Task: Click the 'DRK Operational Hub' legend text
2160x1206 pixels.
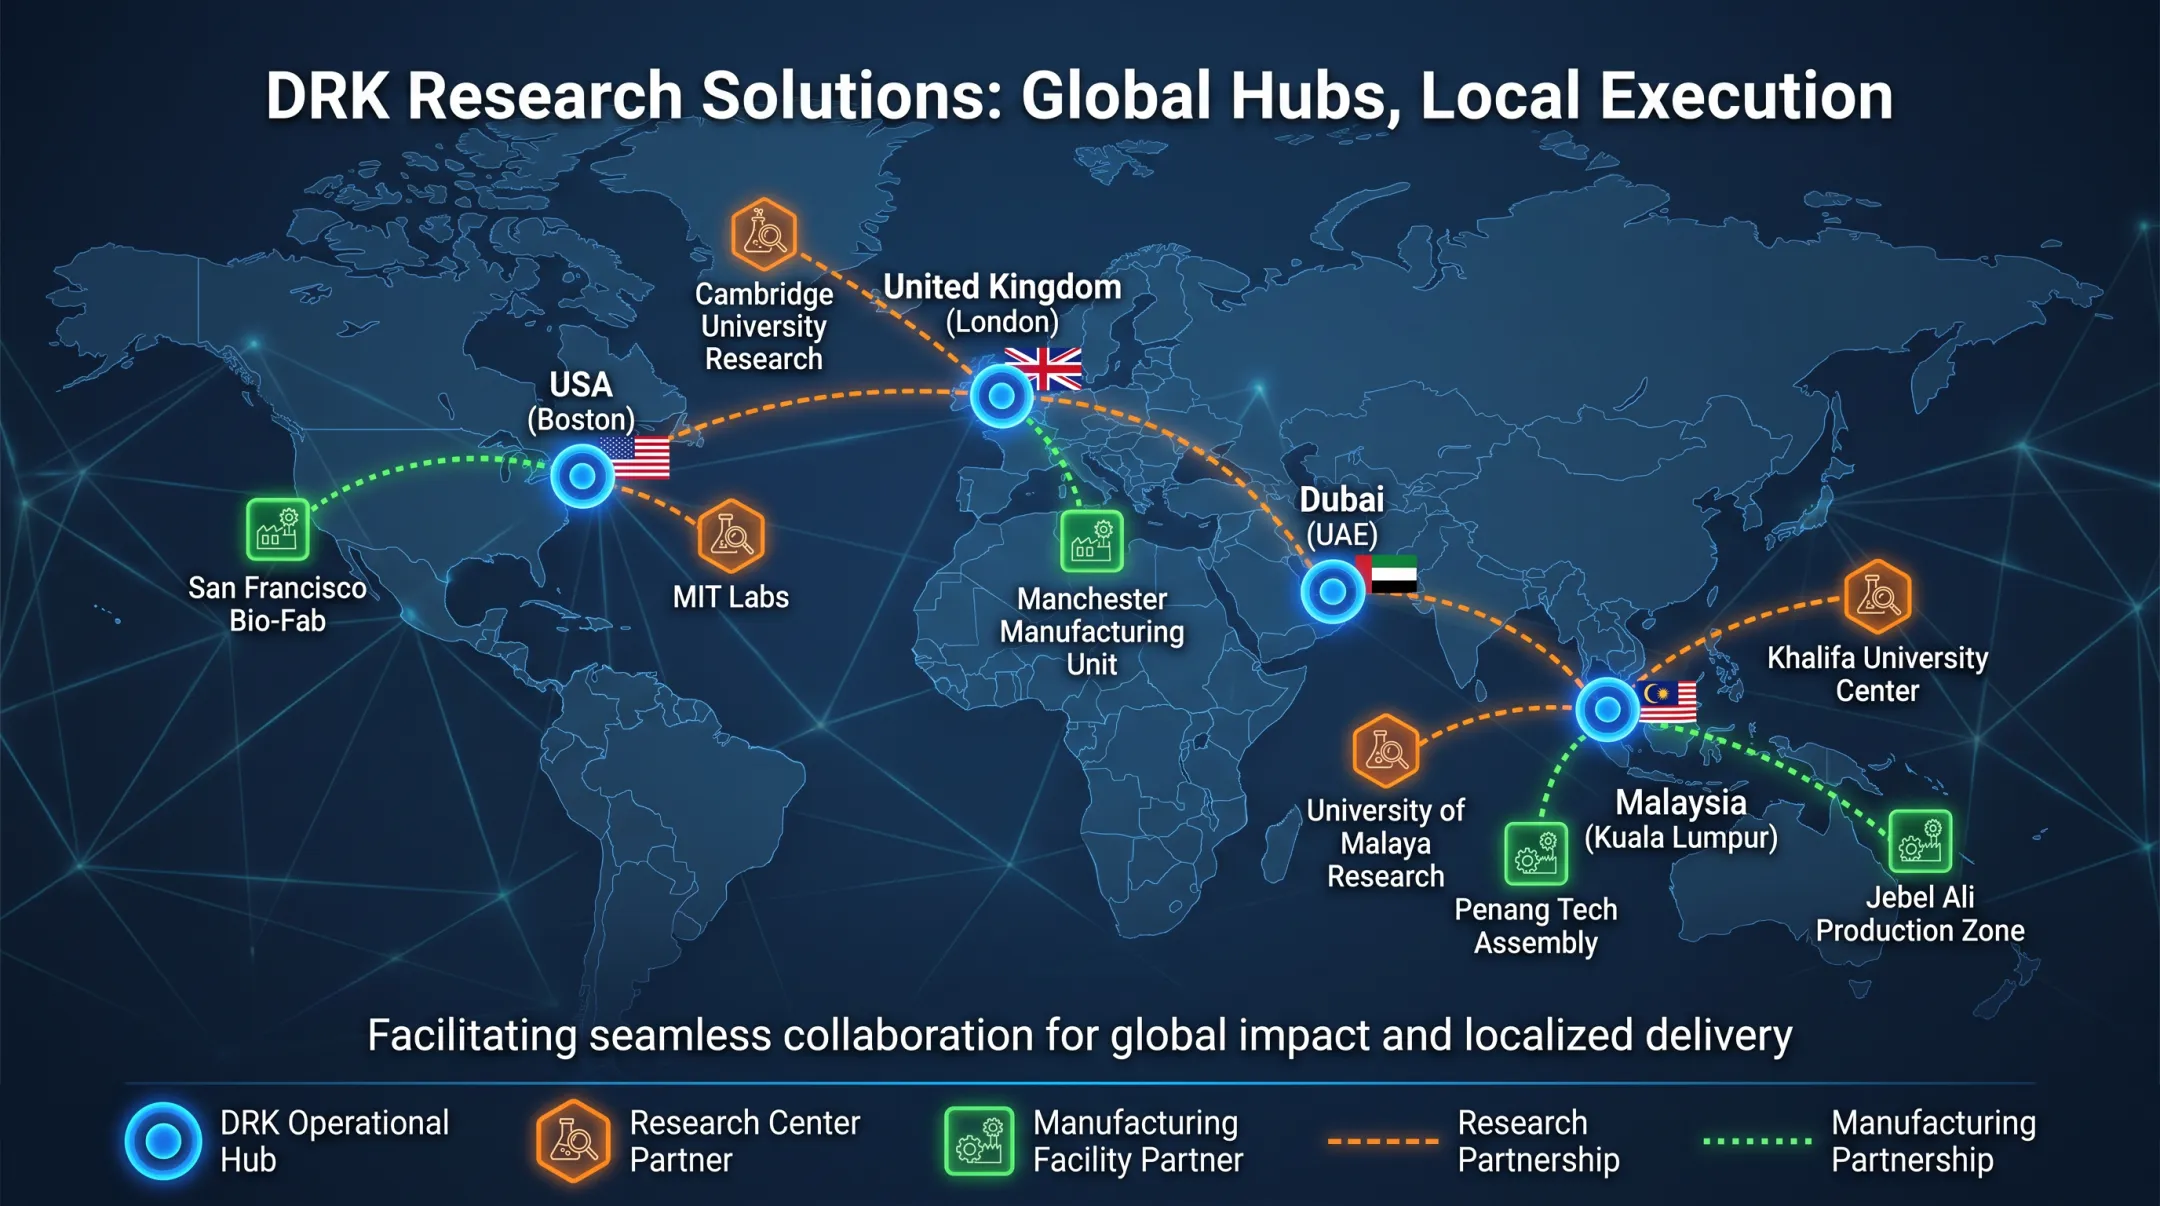Action: pyautogui.click(x=334, y=1141)
